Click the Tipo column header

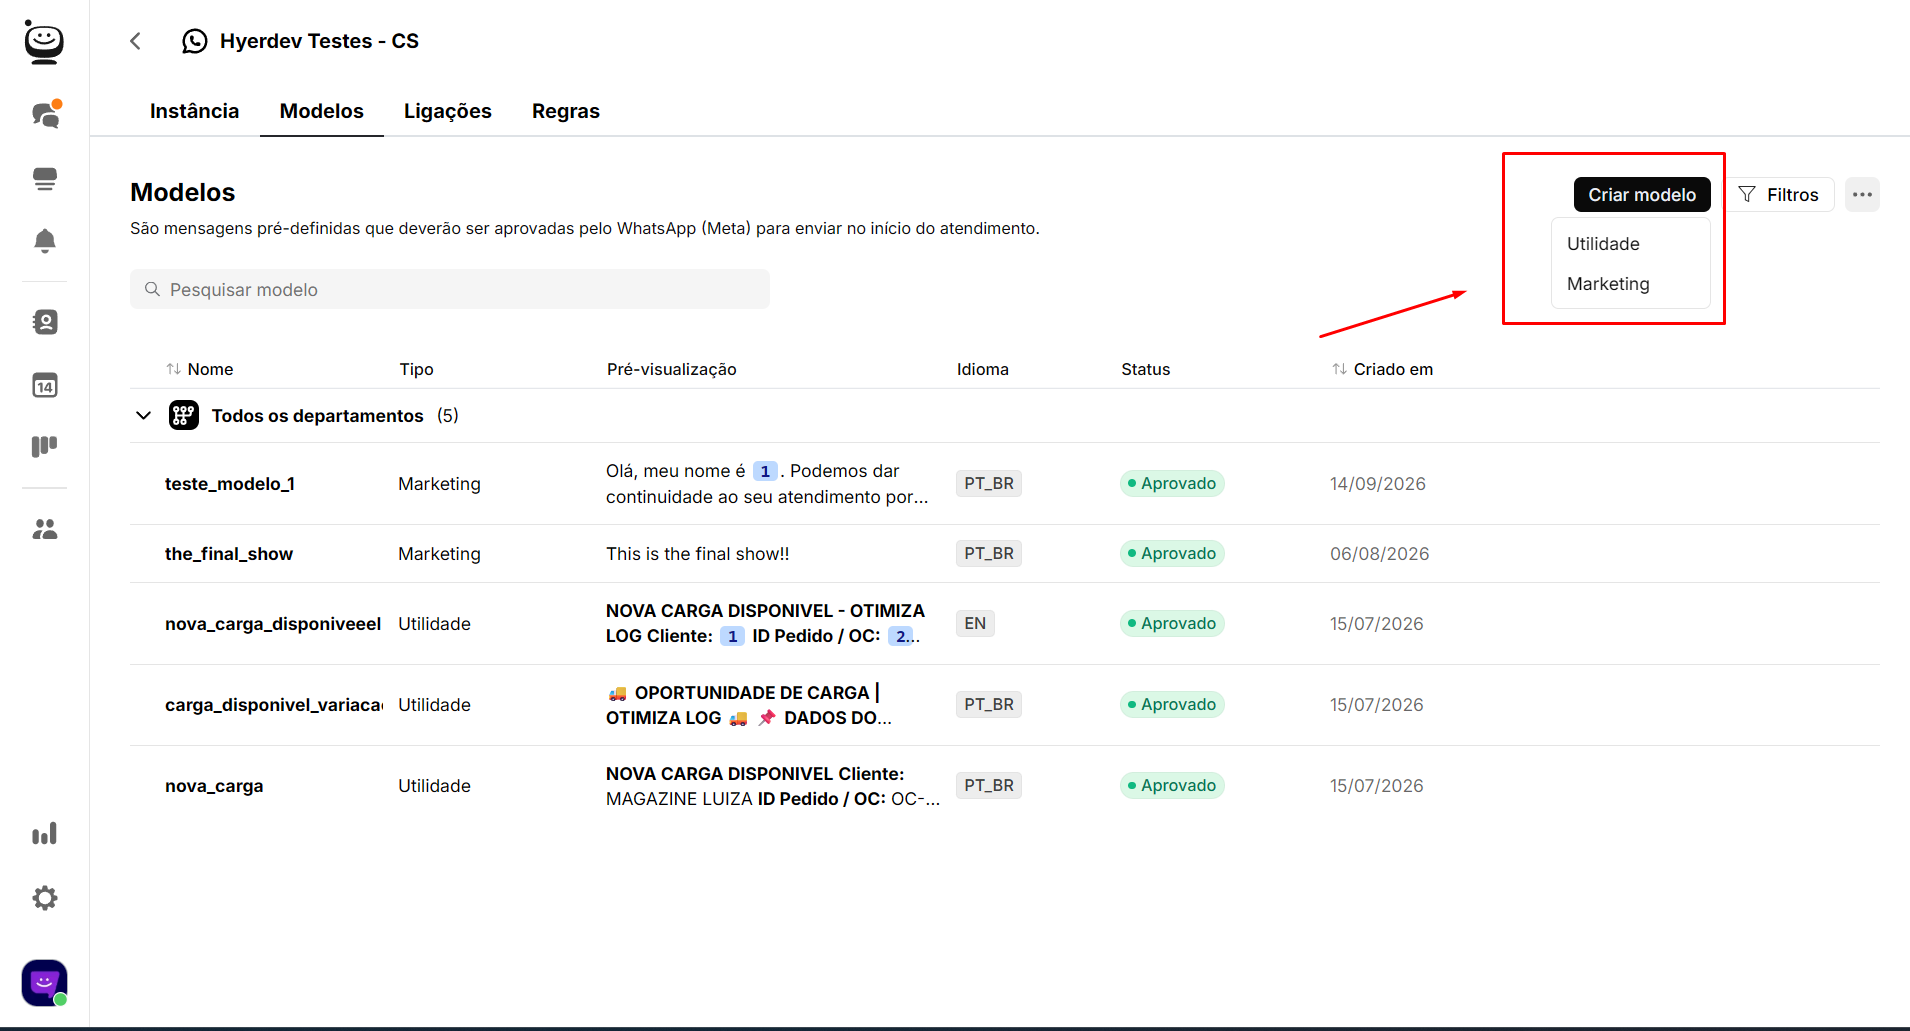pos(416,369)
